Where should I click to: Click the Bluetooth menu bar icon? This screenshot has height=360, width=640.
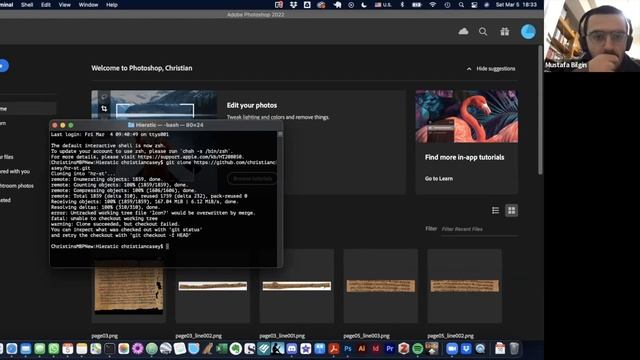(402, 5)
